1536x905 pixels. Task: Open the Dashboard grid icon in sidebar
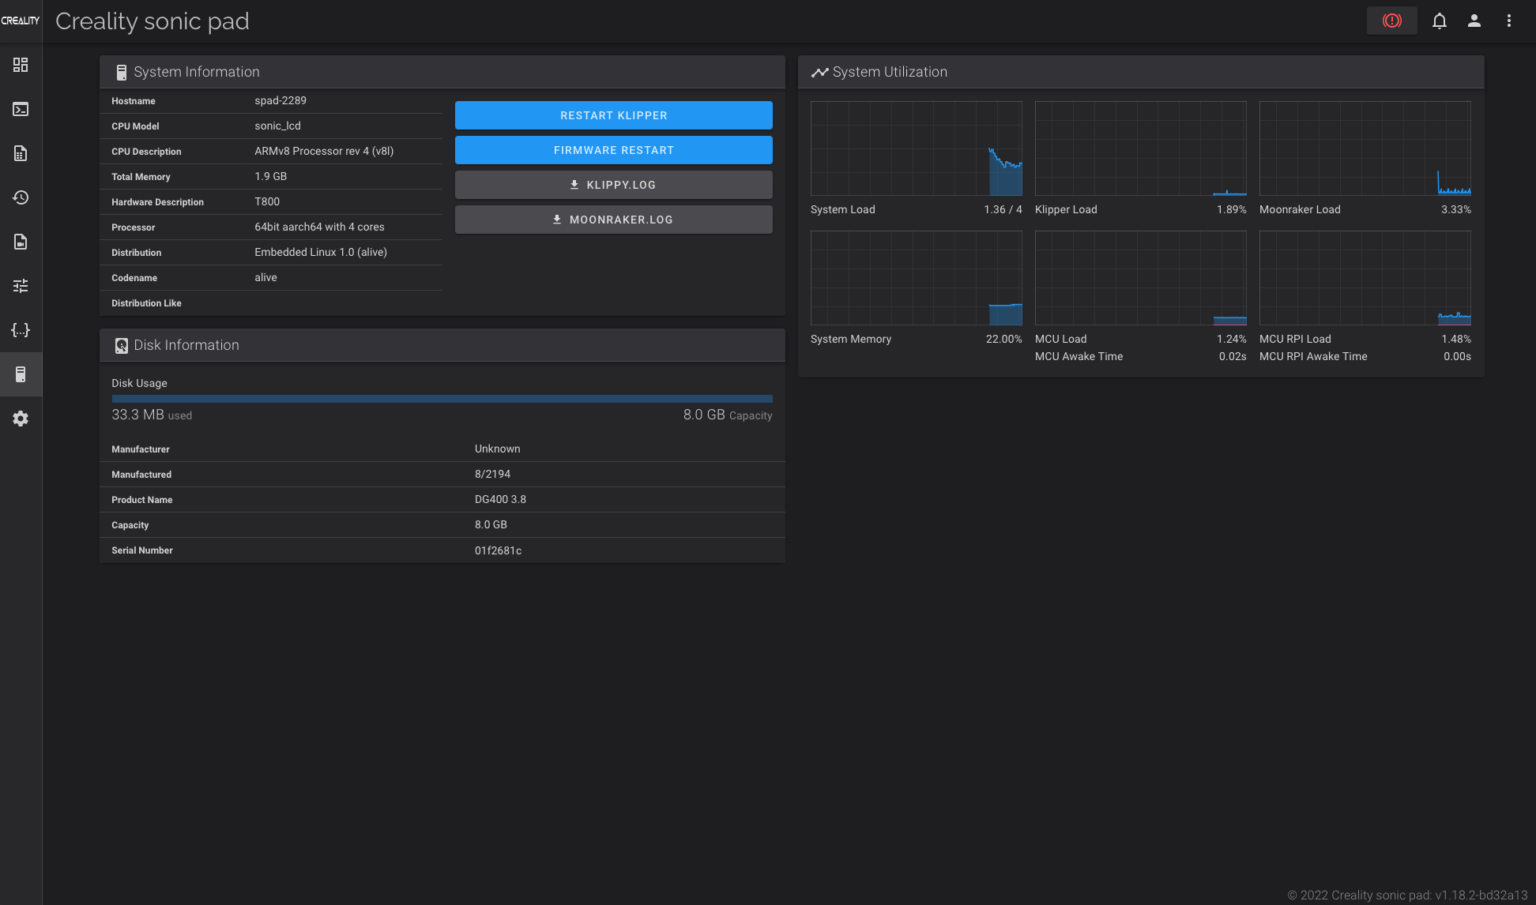(20, 65)
